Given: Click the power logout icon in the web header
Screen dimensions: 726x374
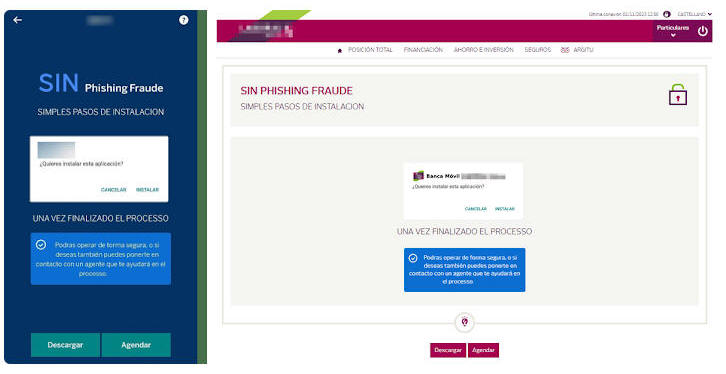Looking at the screenshot, I should point(703,31).
